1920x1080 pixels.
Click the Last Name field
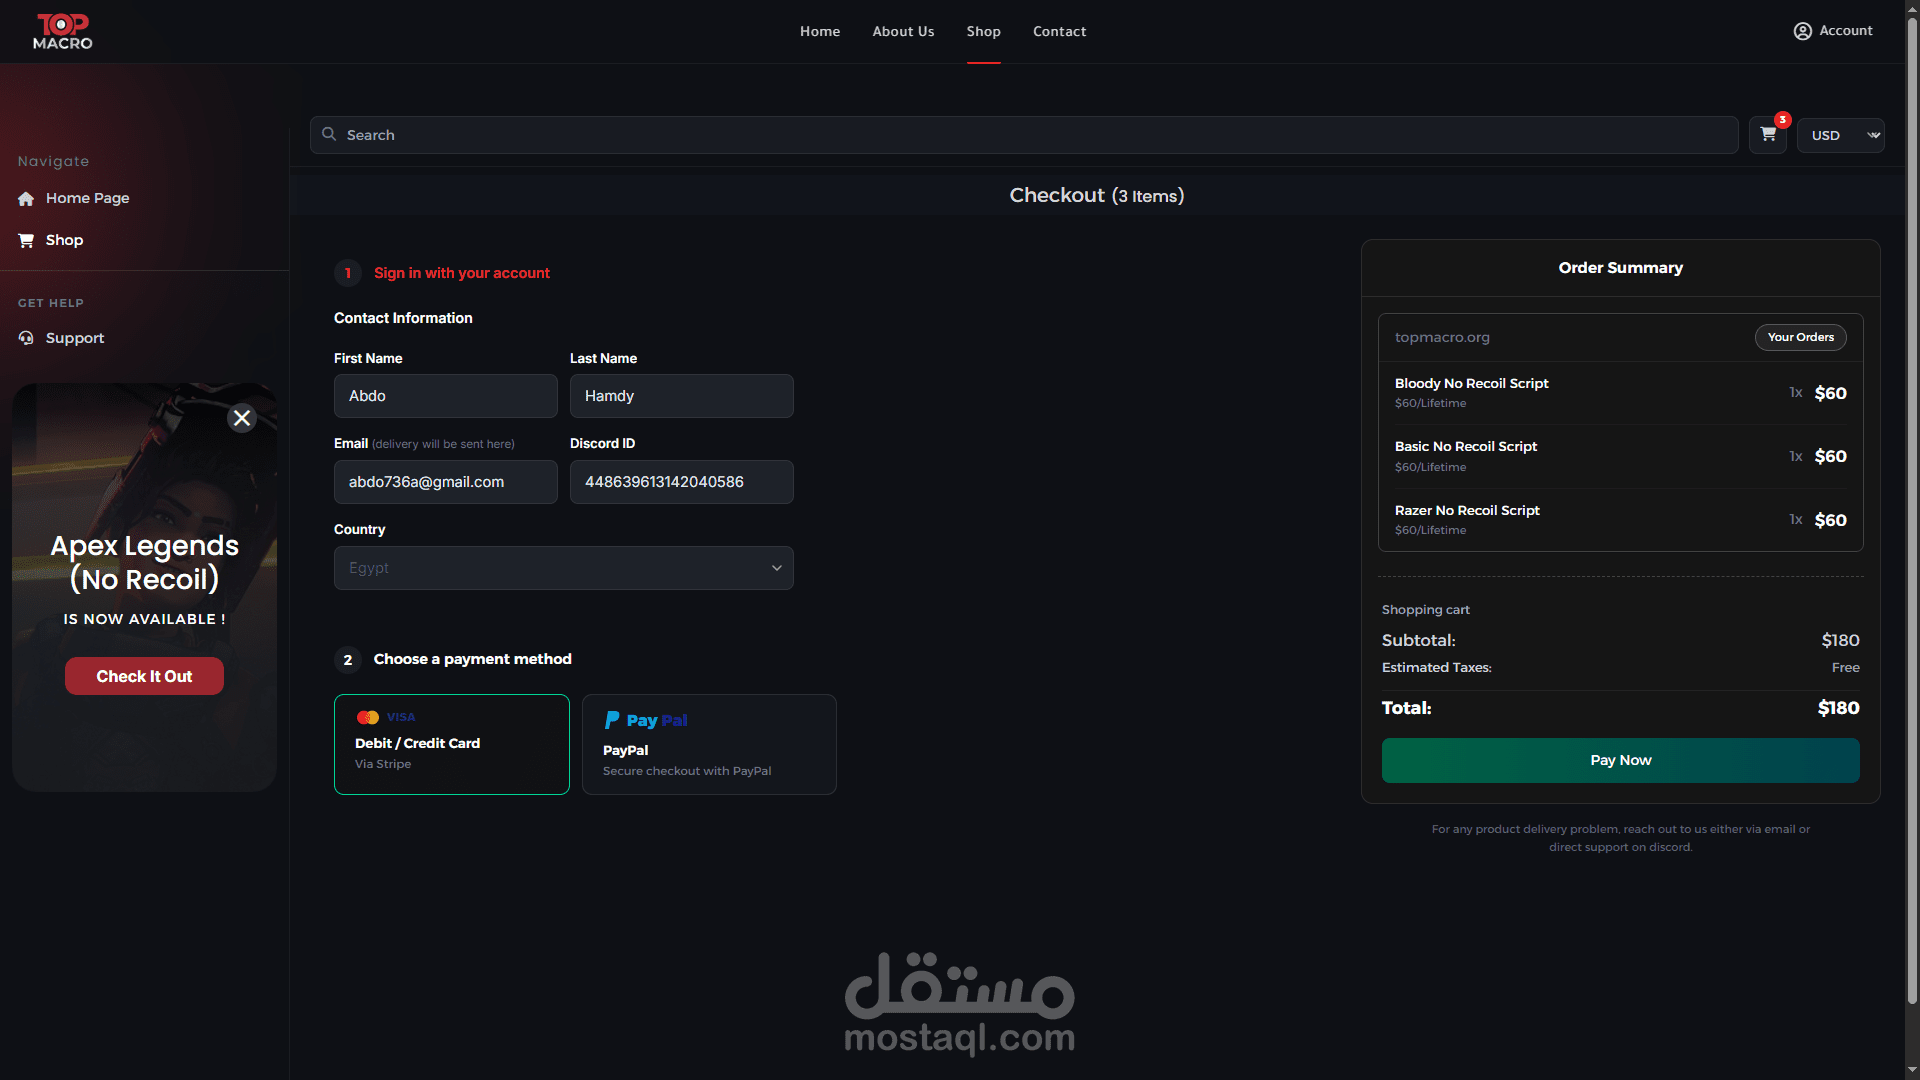(x=682, y=396)
